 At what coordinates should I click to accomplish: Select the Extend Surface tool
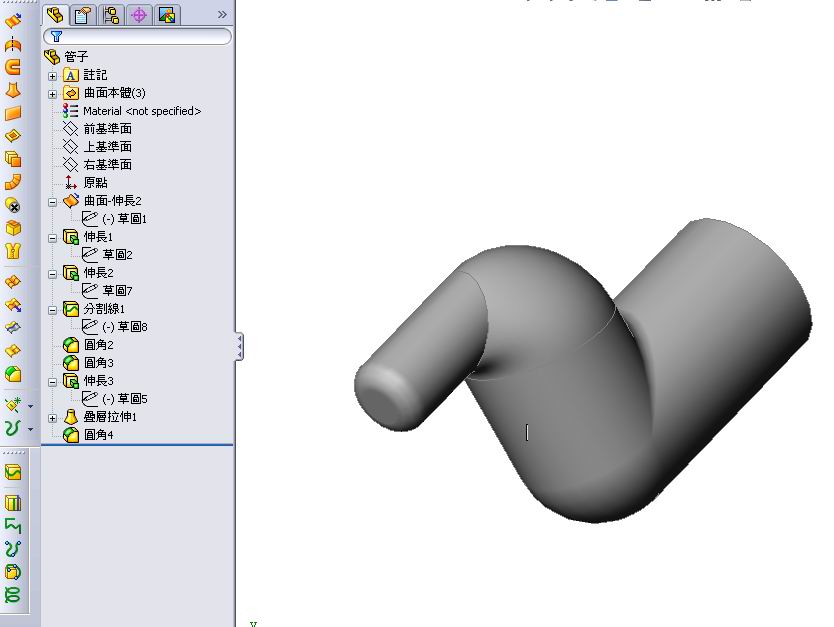[x=13, y=281]
